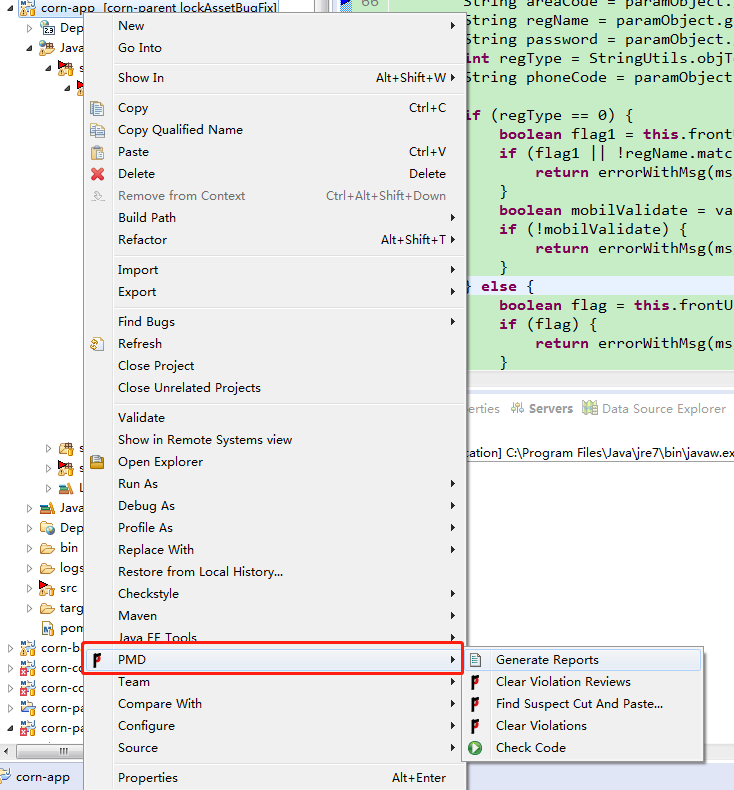The height and width of the screenshot is (790, 734).
Task: Open the Compare With submenu
Action: coord(274,704)
